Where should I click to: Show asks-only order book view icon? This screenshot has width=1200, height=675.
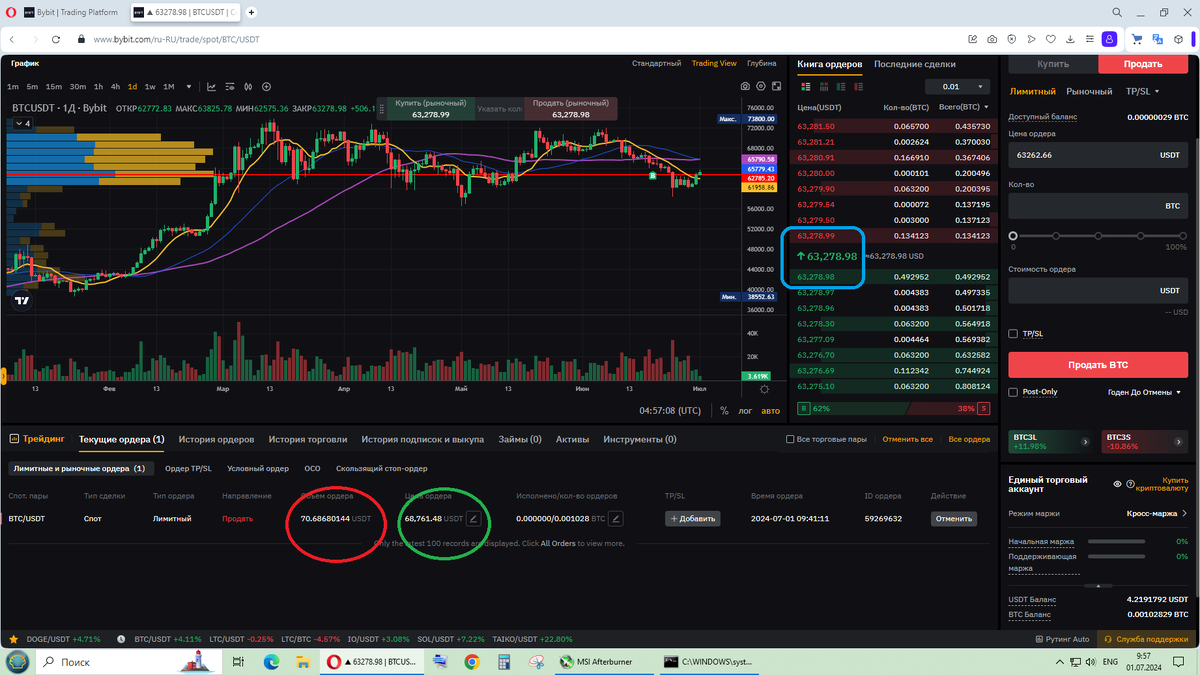[x=859, y=87]
